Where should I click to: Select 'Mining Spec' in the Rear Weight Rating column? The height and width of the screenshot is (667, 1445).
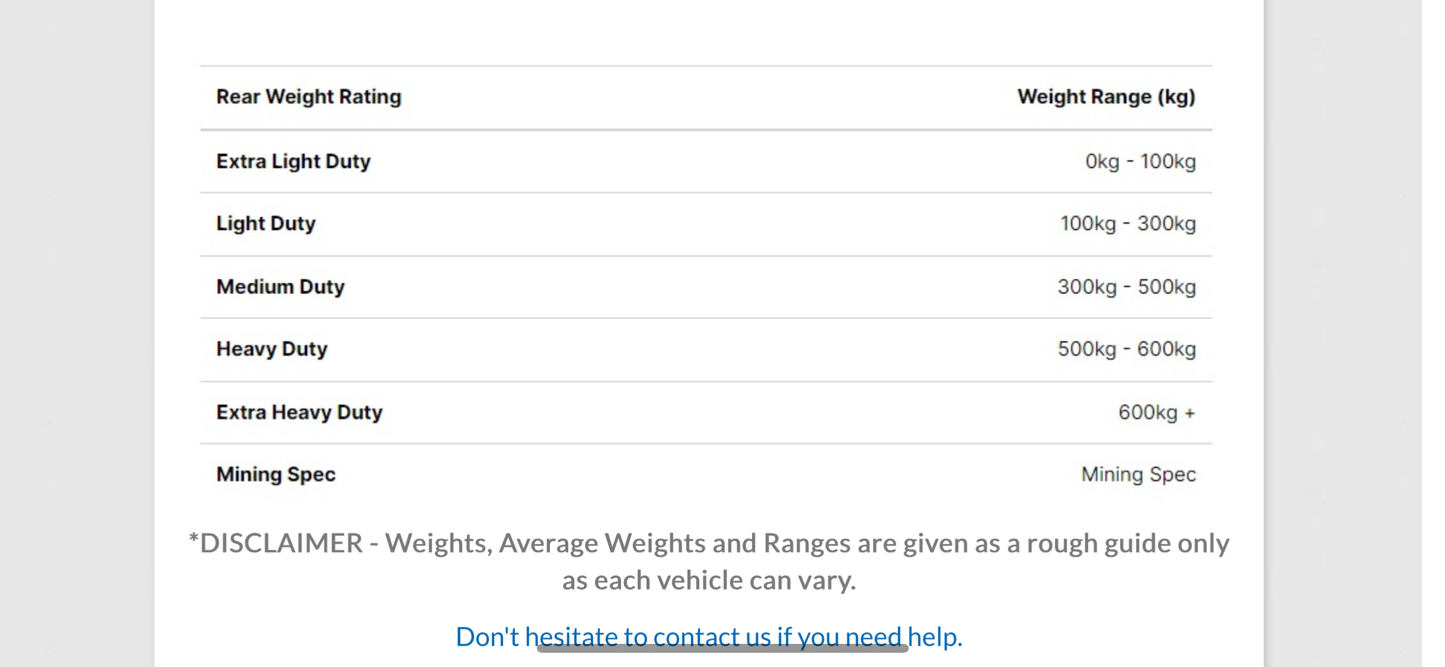coord(276,474)
